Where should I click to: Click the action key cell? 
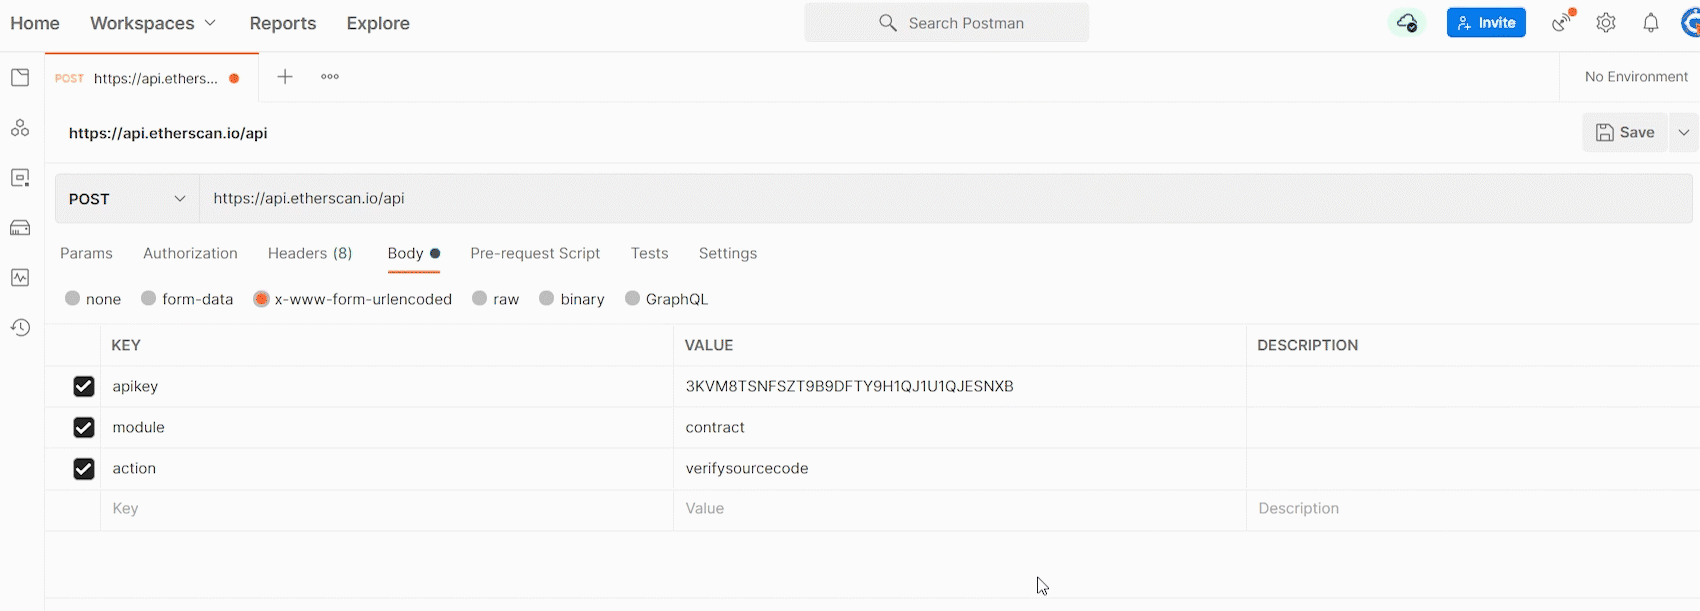(x=387, y=468)
